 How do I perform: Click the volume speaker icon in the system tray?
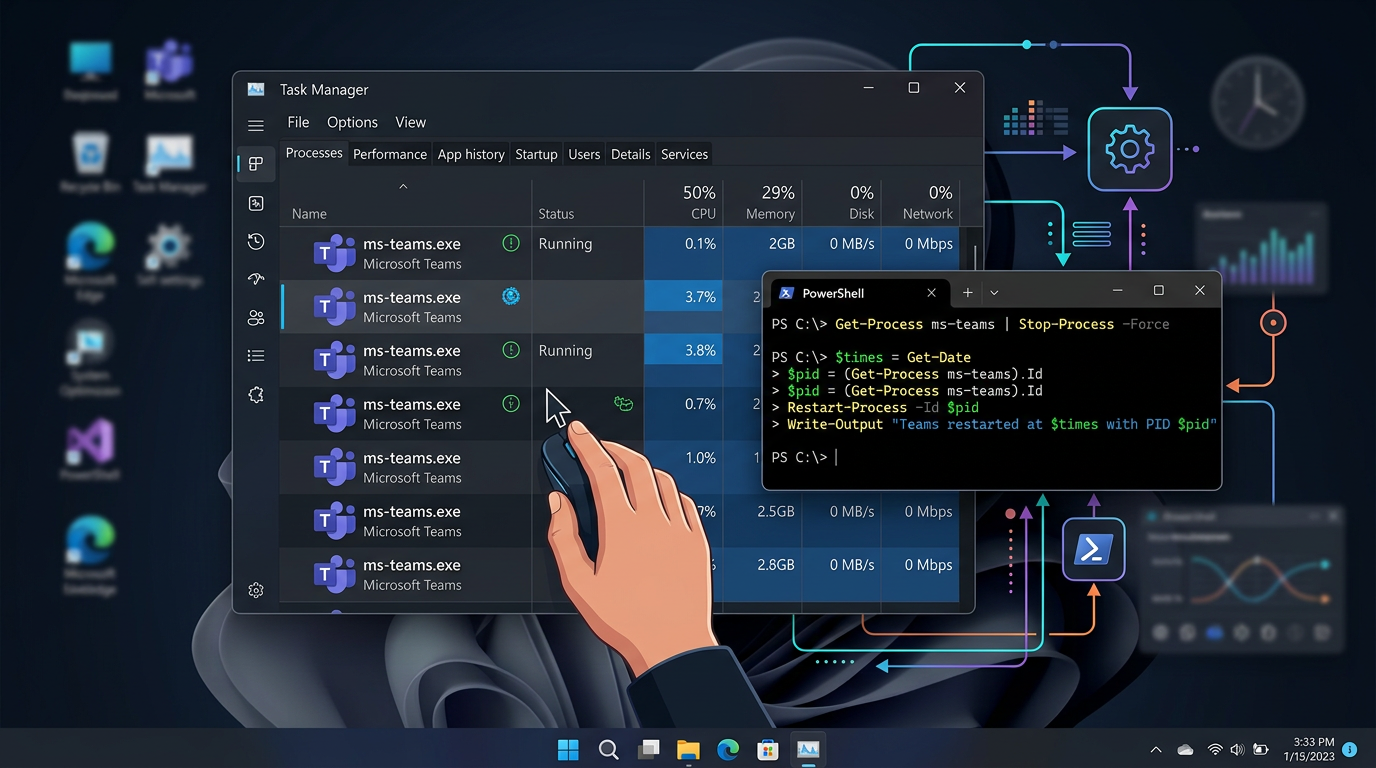coord(1238,749)
